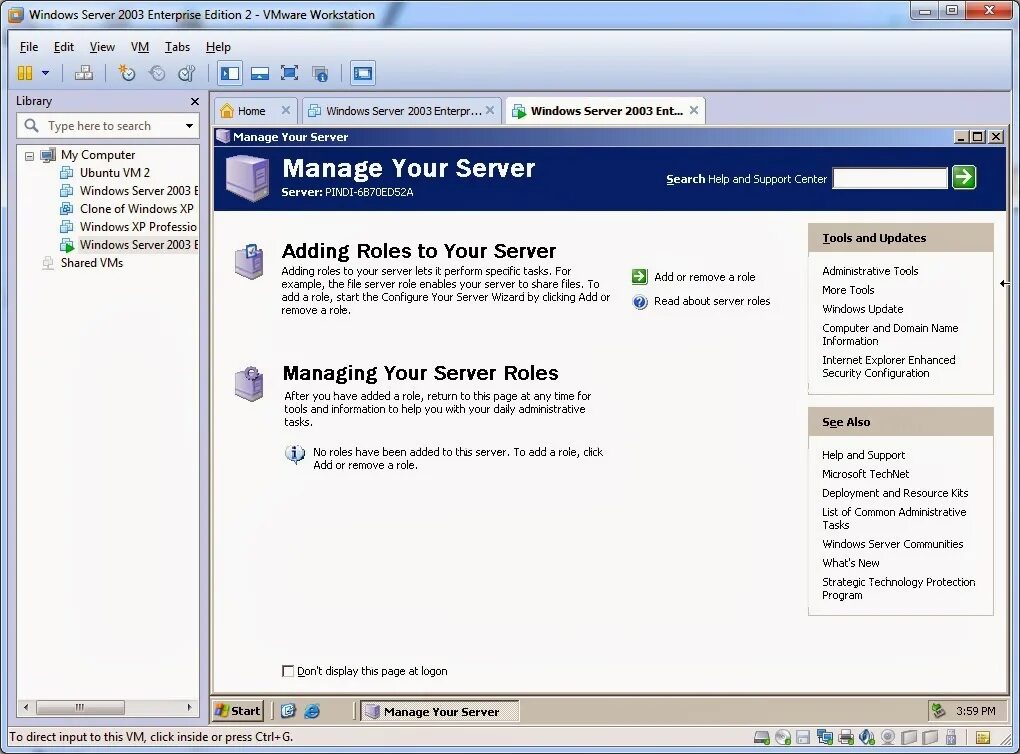1020x754 pixels.
Task: Click the hard disk device status icon
Action: point(762,737)
